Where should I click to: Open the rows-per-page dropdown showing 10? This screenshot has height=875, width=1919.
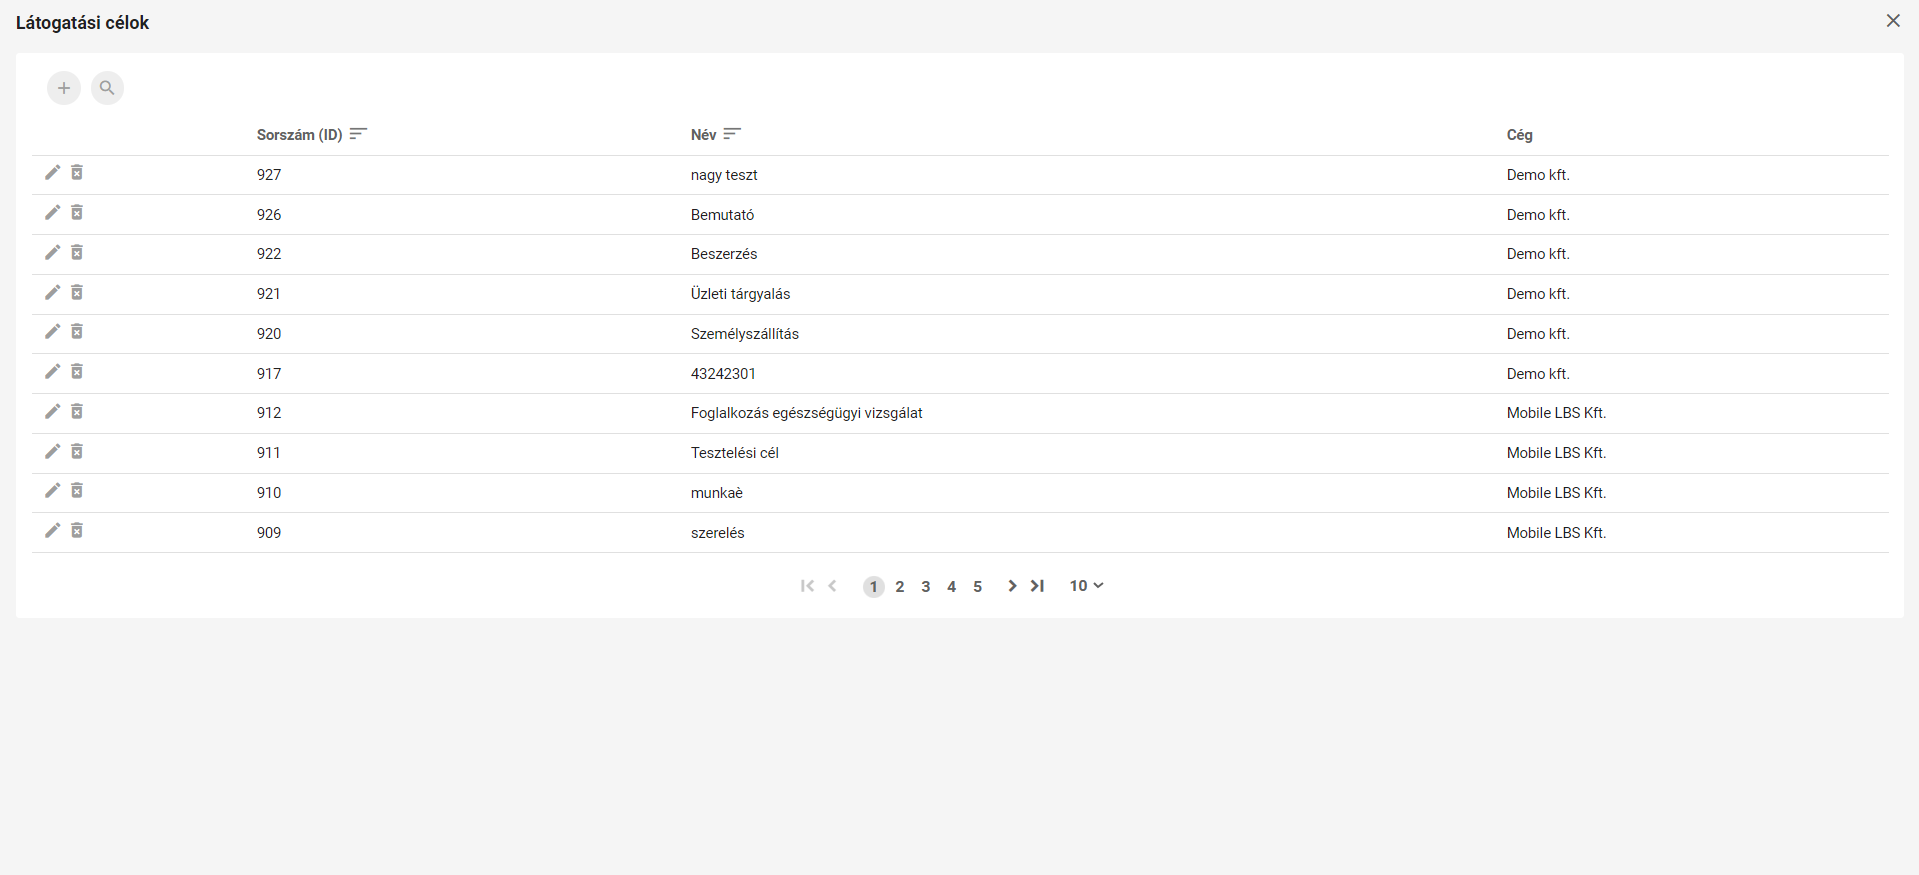coord(1086,586)
